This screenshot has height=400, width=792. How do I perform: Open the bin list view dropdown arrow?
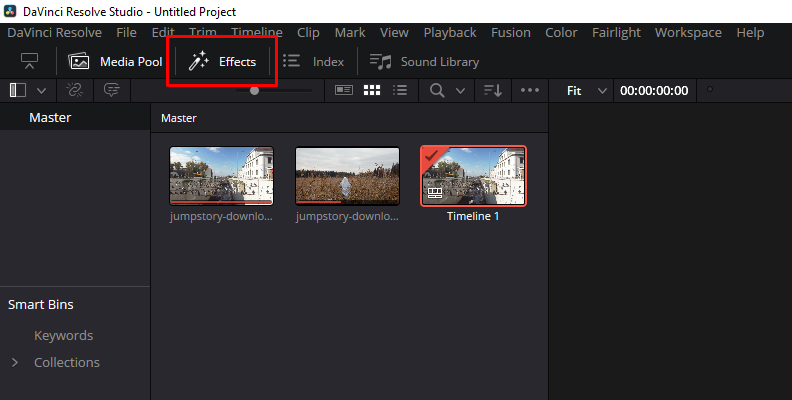(41, 91)
